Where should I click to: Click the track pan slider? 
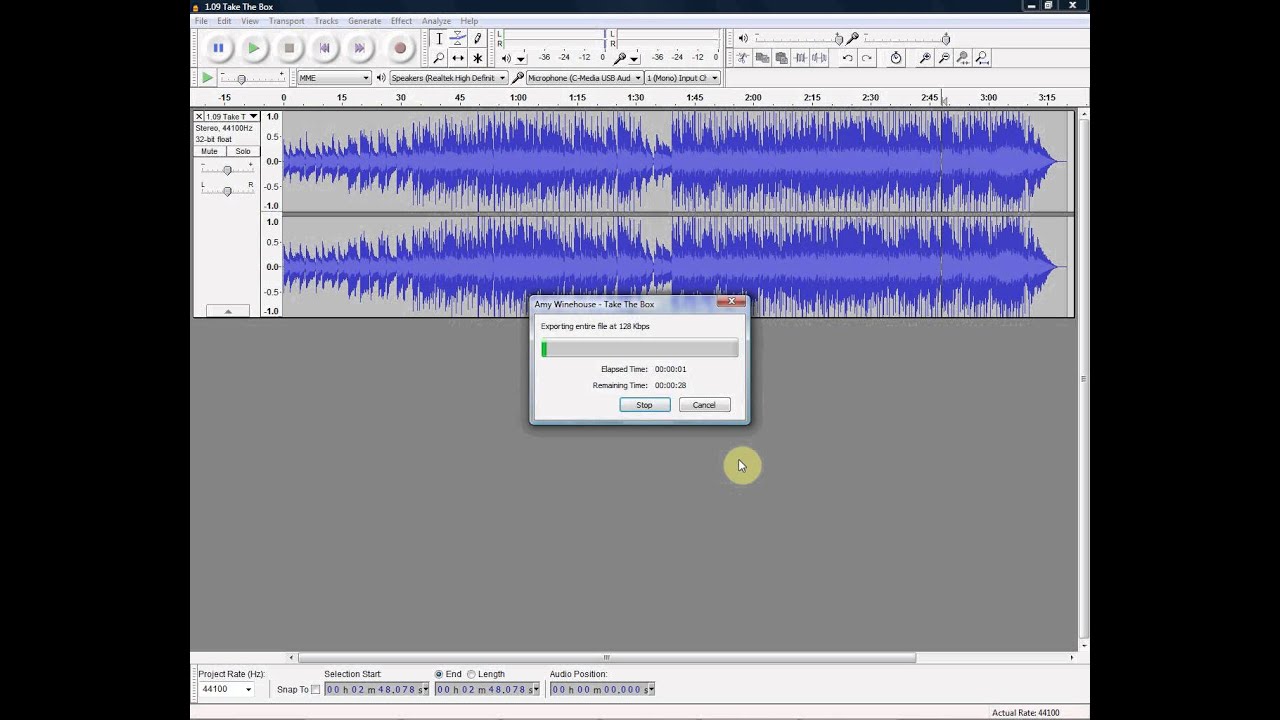pyautogui.click(x=227, y=190)
